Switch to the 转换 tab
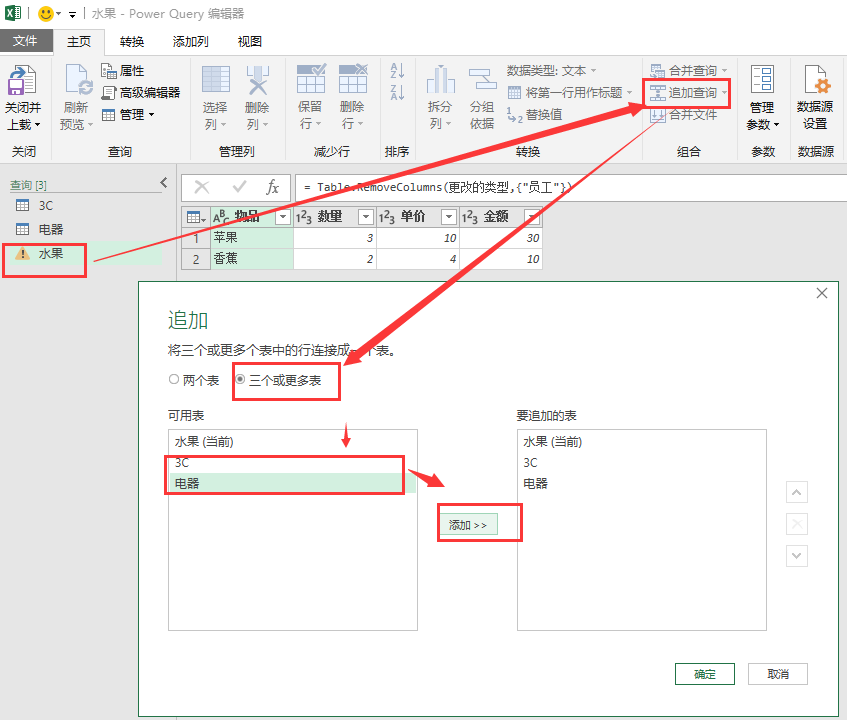This screenshot has width=847, height=720. 132,42
